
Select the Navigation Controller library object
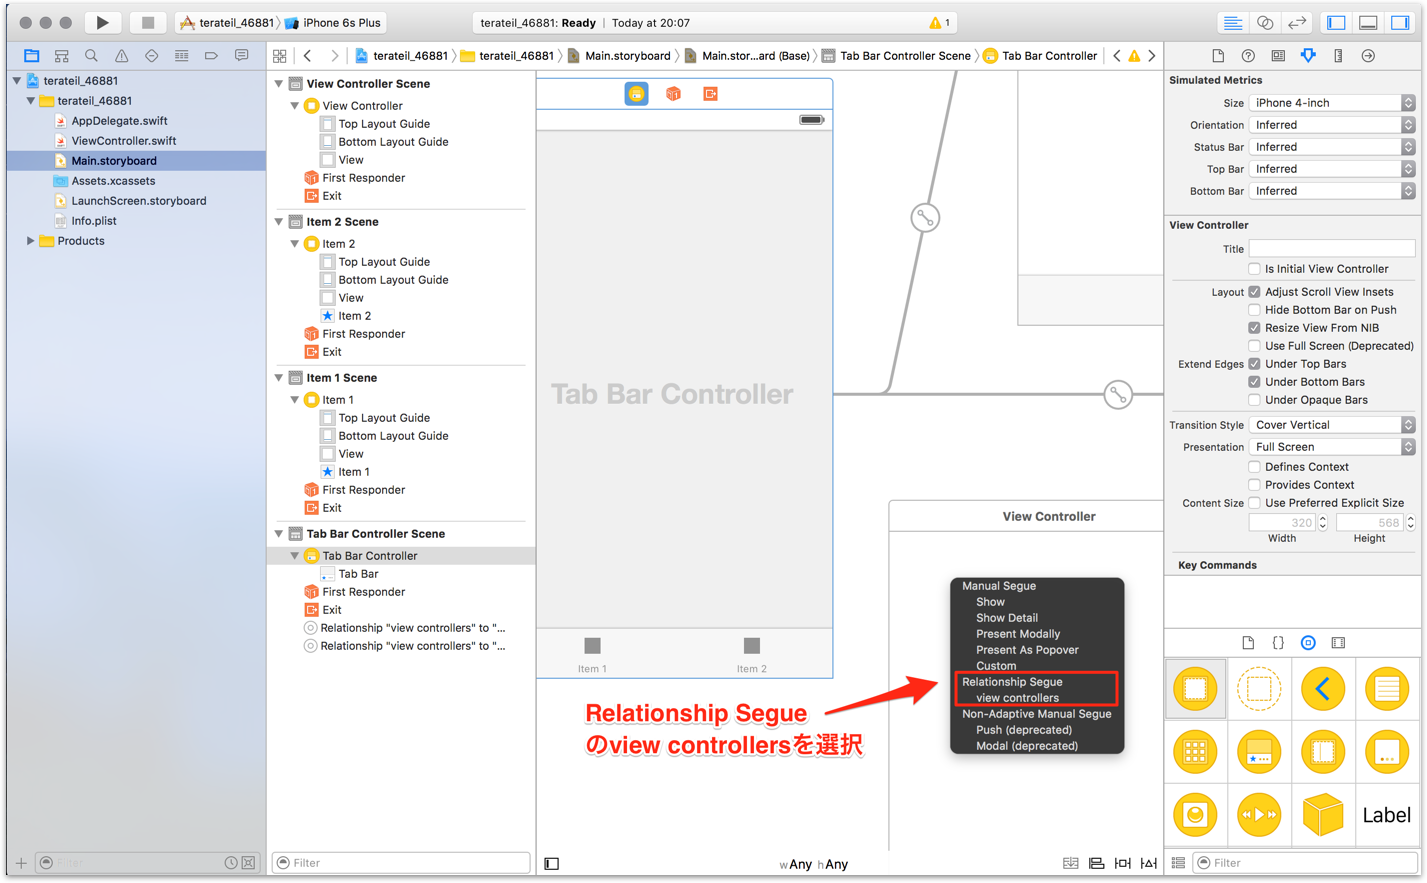[x=1323, y=689]
